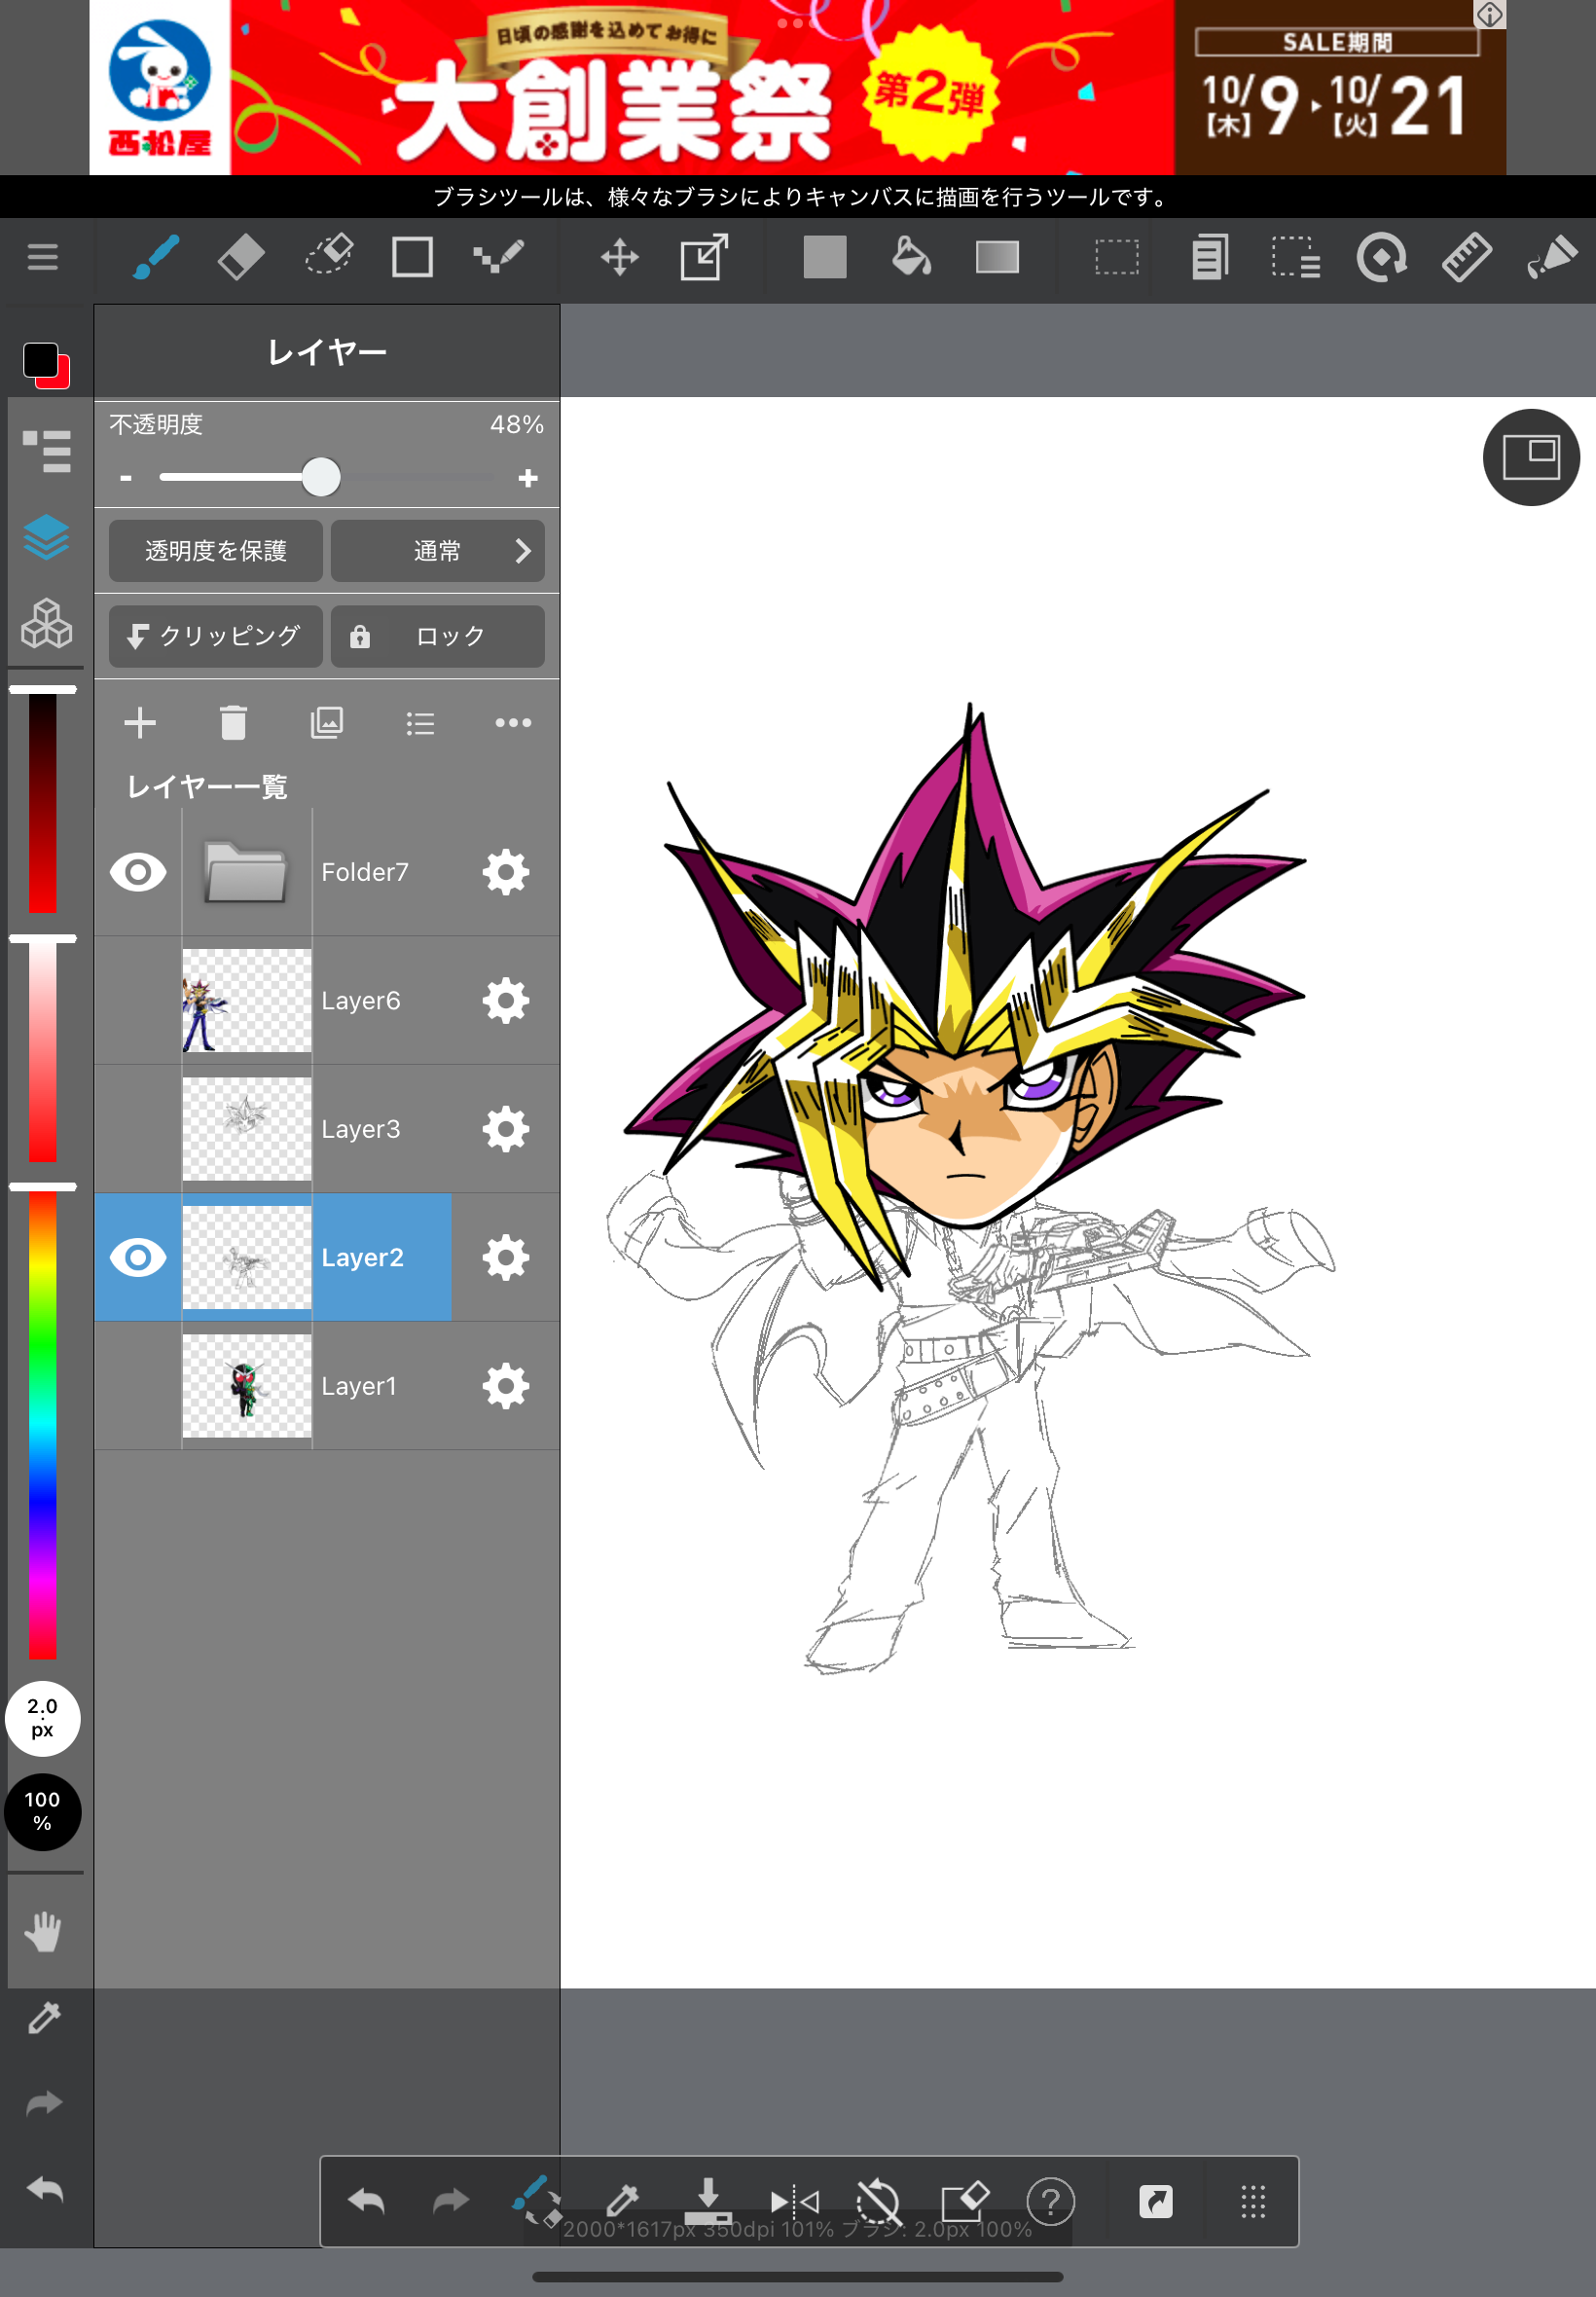Pick the Gradient tool
This screenshot has width=1596, height=2297.
click(x=997, y=258)
